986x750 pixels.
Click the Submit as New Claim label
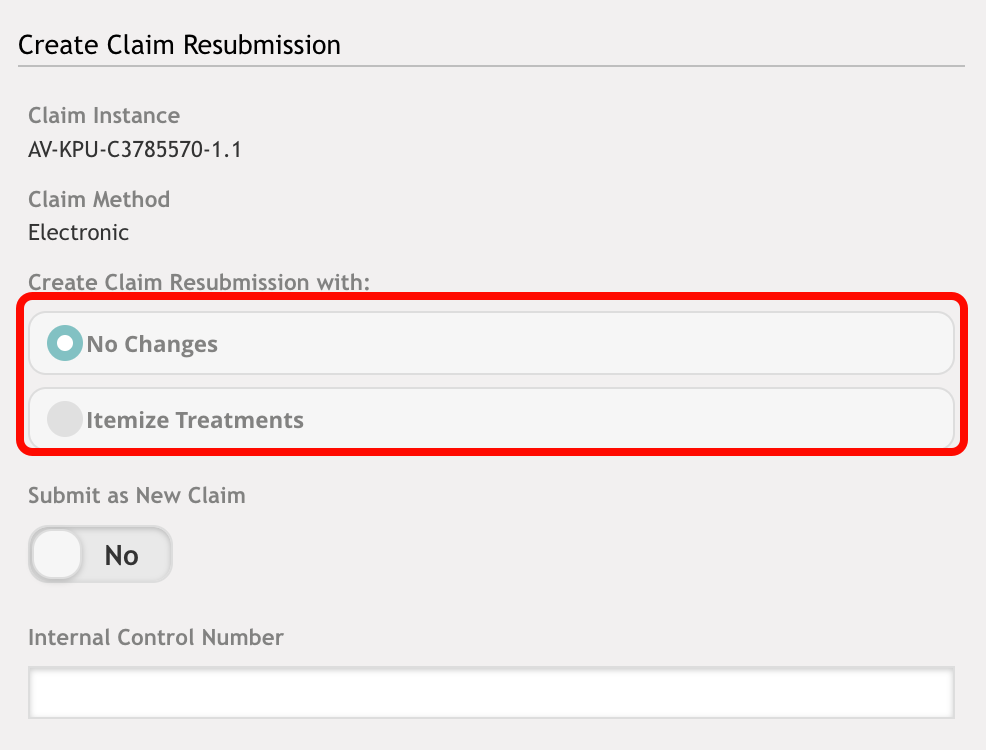(137, 495)
